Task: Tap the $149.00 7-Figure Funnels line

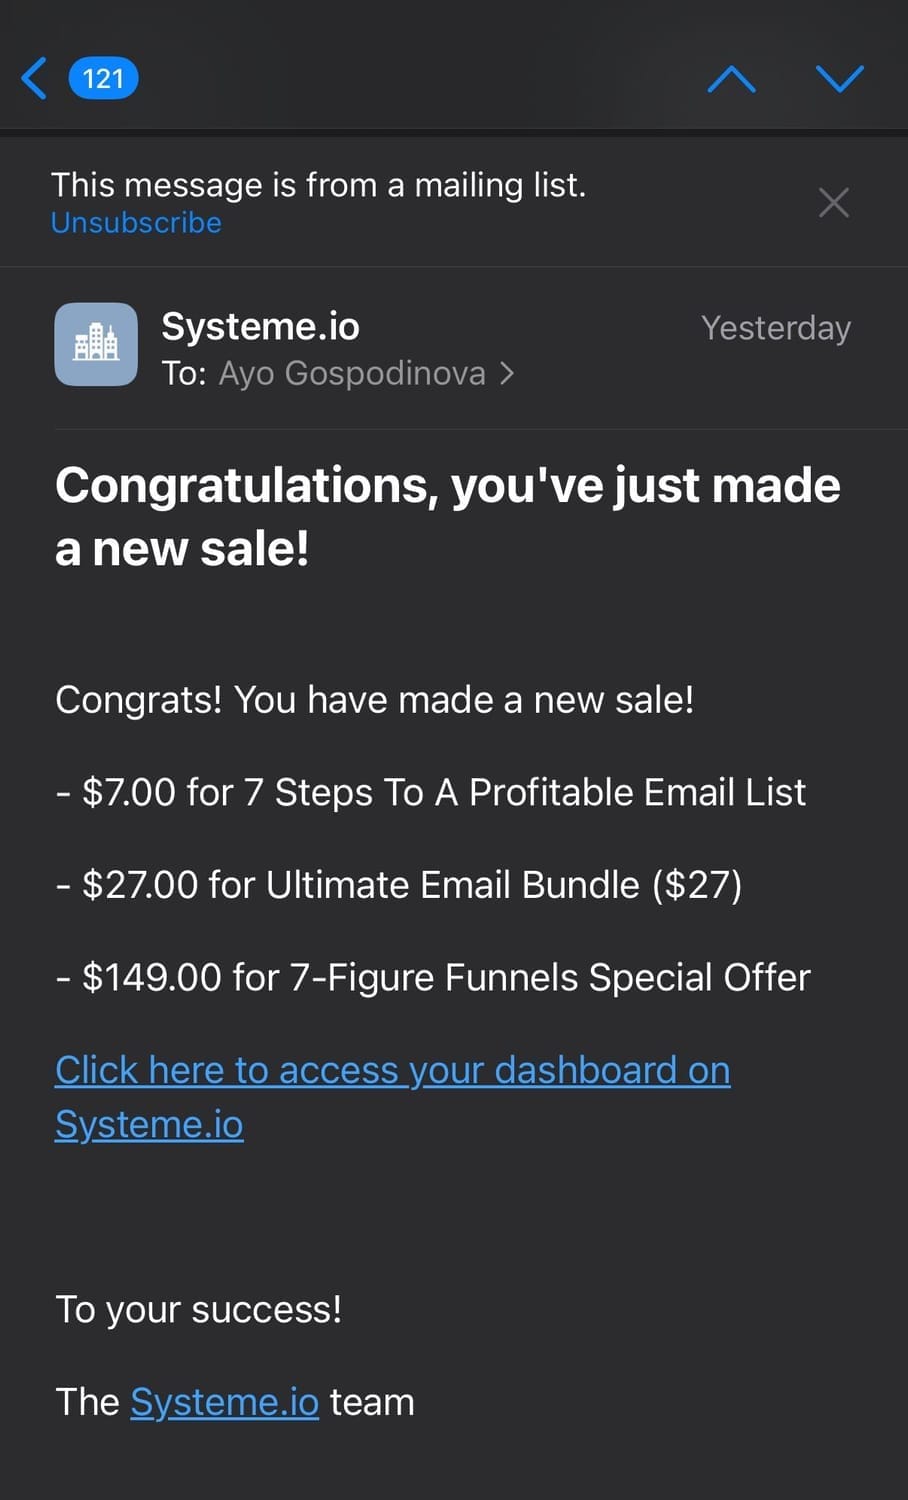Action: (432, 977)
